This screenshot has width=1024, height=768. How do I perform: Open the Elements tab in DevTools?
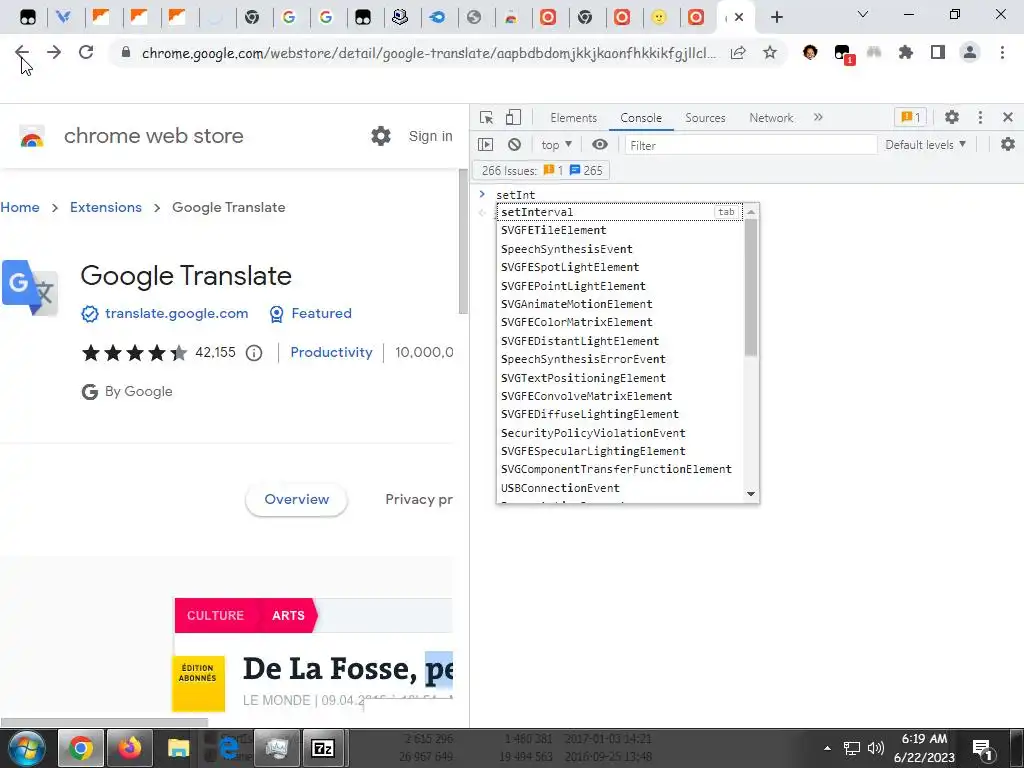tap(573, 118)
